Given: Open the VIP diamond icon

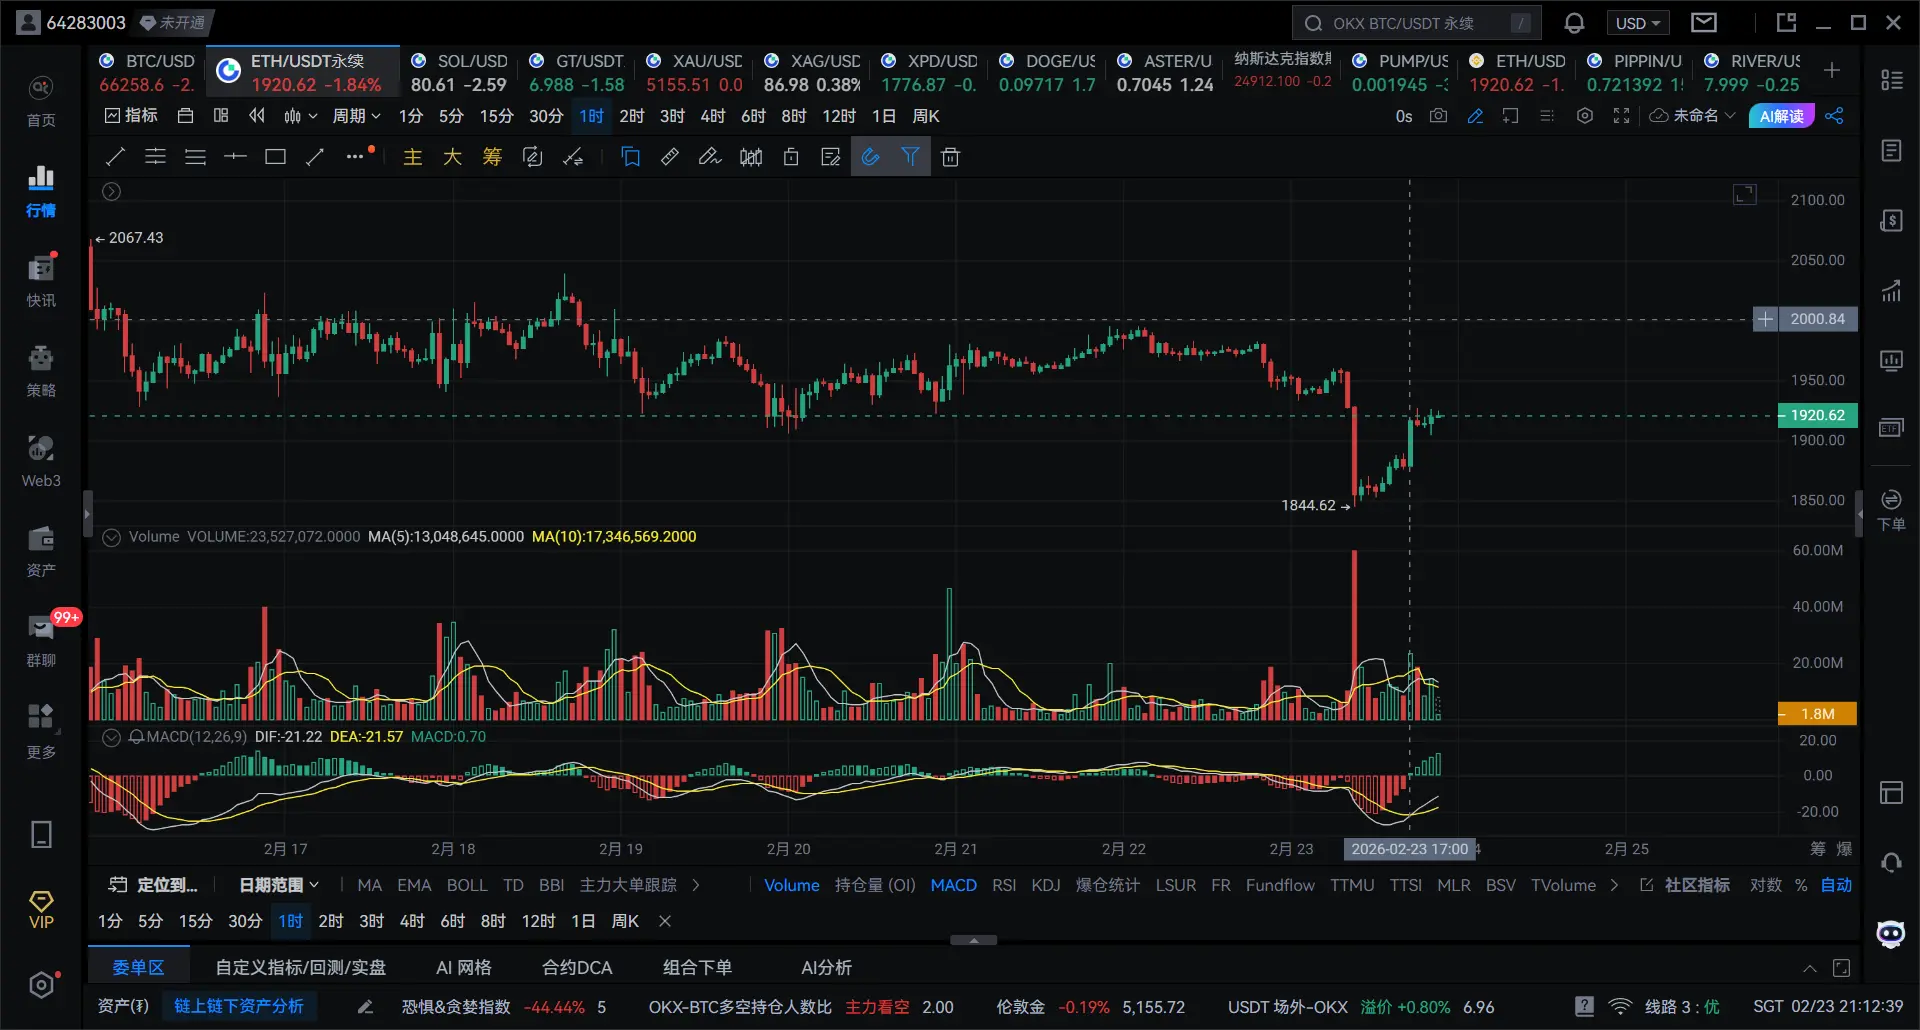Looking at the screenshot, I should coord(41,910).
